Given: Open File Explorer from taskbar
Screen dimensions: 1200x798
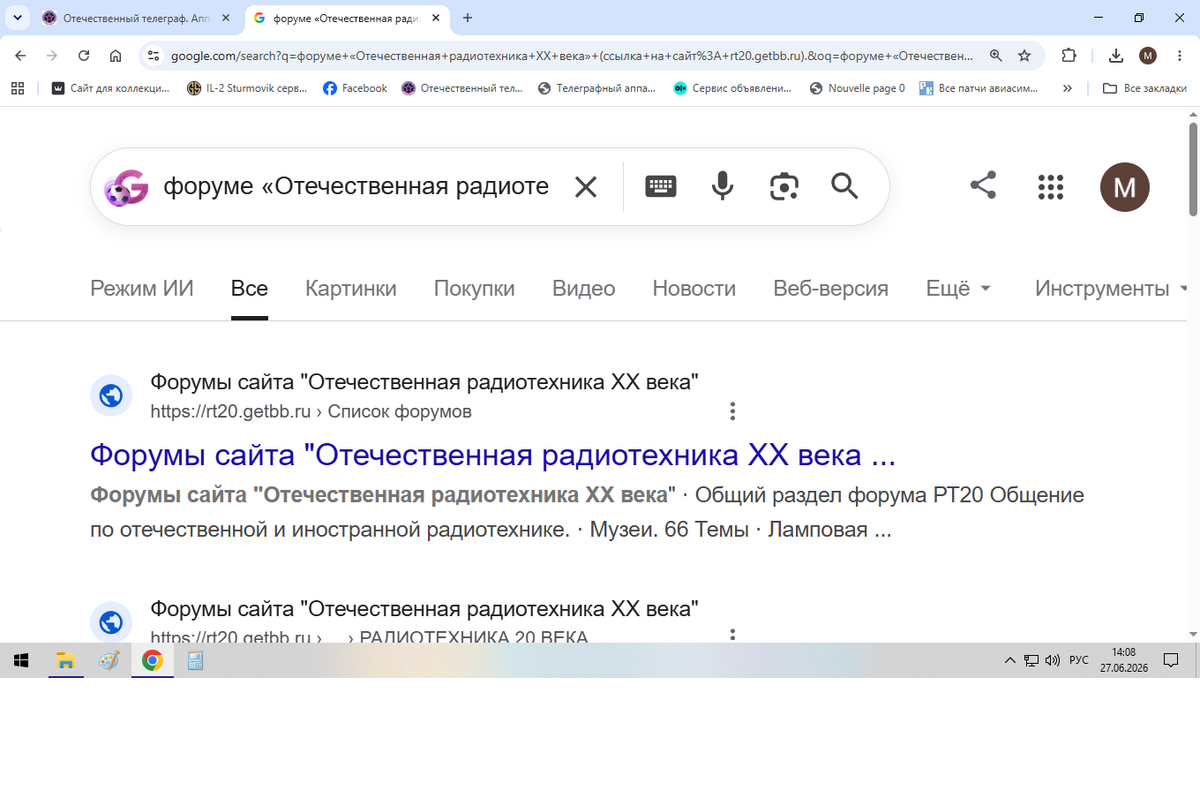Looking at the screenshot, I should [x=66, y=660].
